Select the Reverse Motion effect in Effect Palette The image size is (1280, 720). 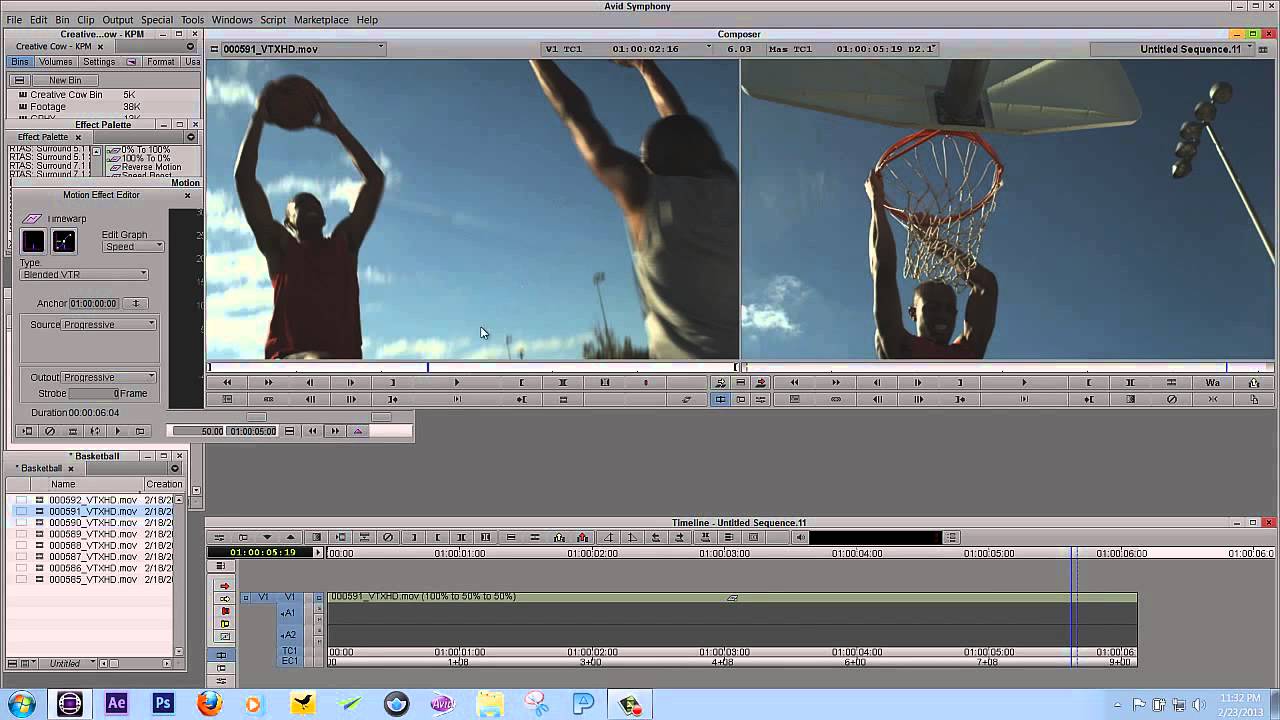151,167
